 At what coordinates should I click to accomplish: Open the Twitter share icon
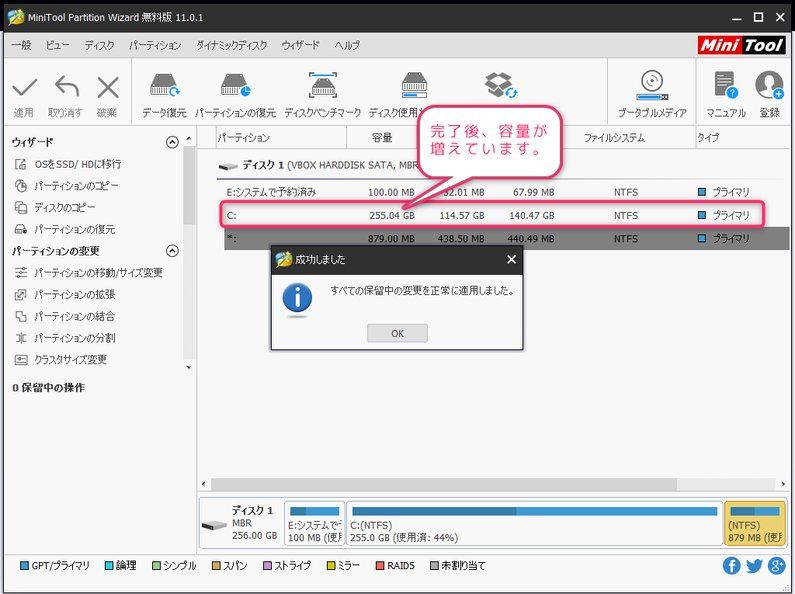click(754, 566)
